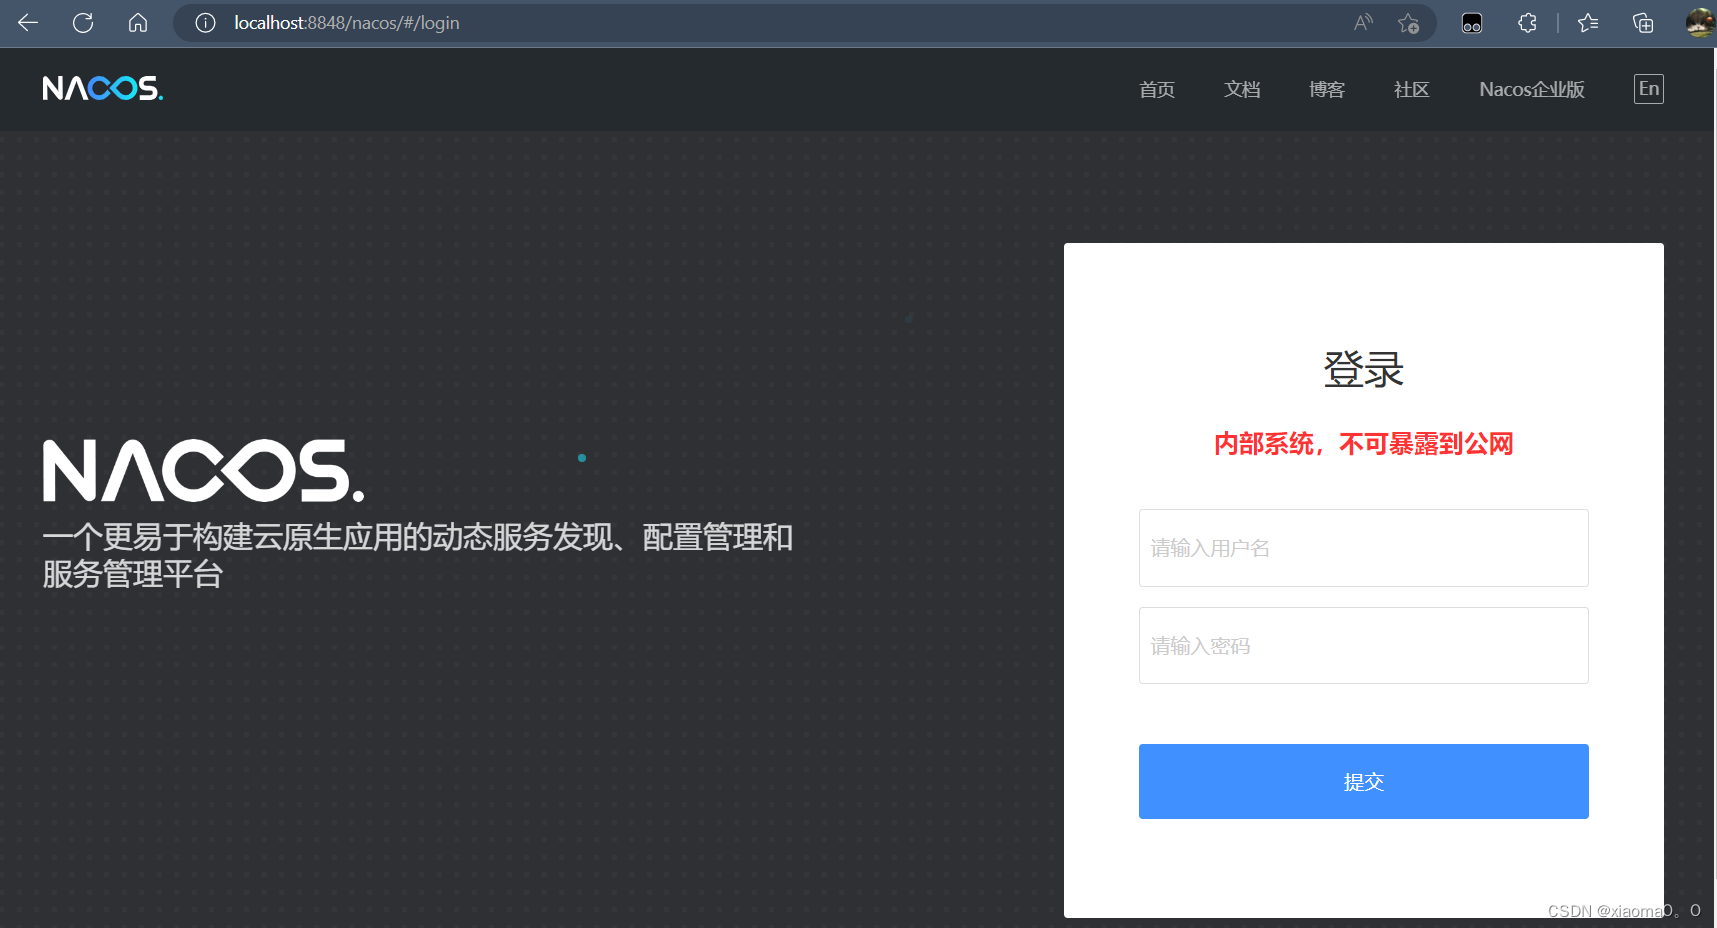
Task: Go back using the browser back arrow
Action: click(x=28, y=22)
